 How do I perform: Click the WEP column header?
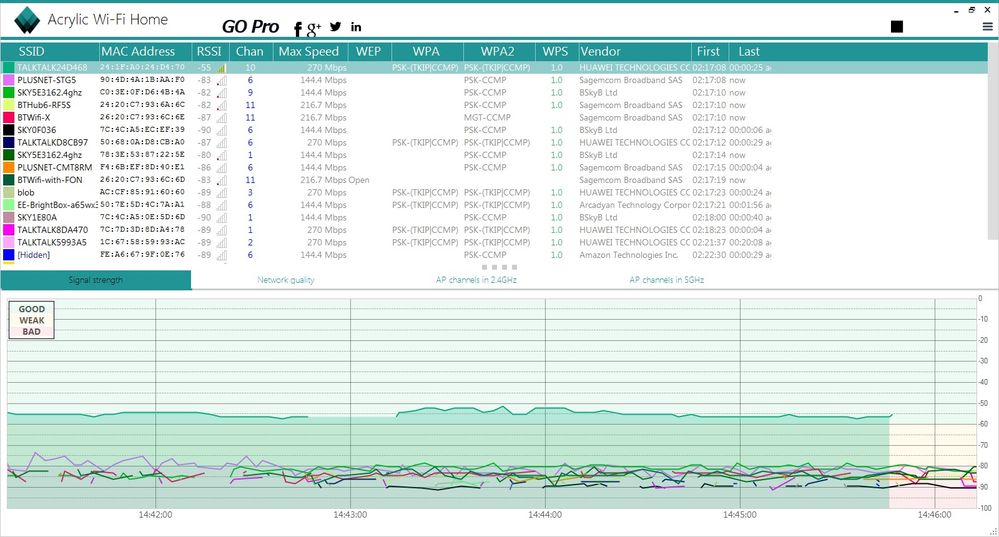click(x=368, y=52)
